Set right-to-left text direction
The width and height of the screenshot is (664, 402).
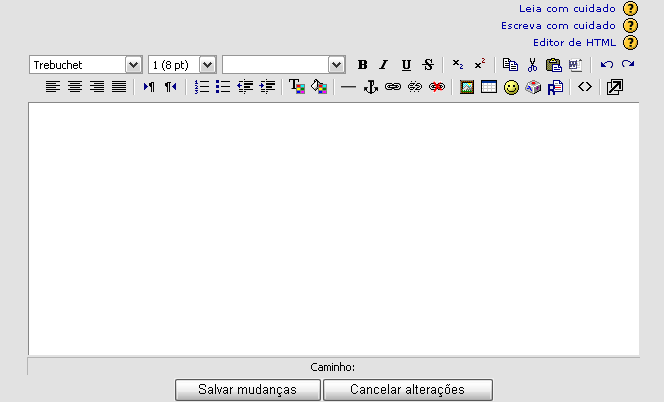[171, 87]
